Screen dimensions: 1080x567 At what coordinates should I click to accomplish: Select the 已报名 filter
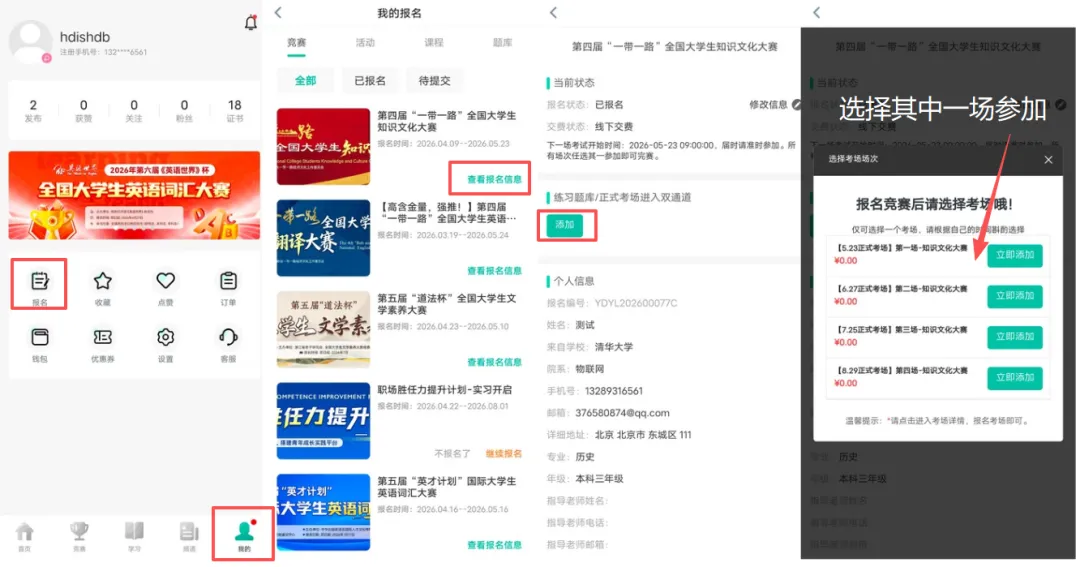(370, 81)
